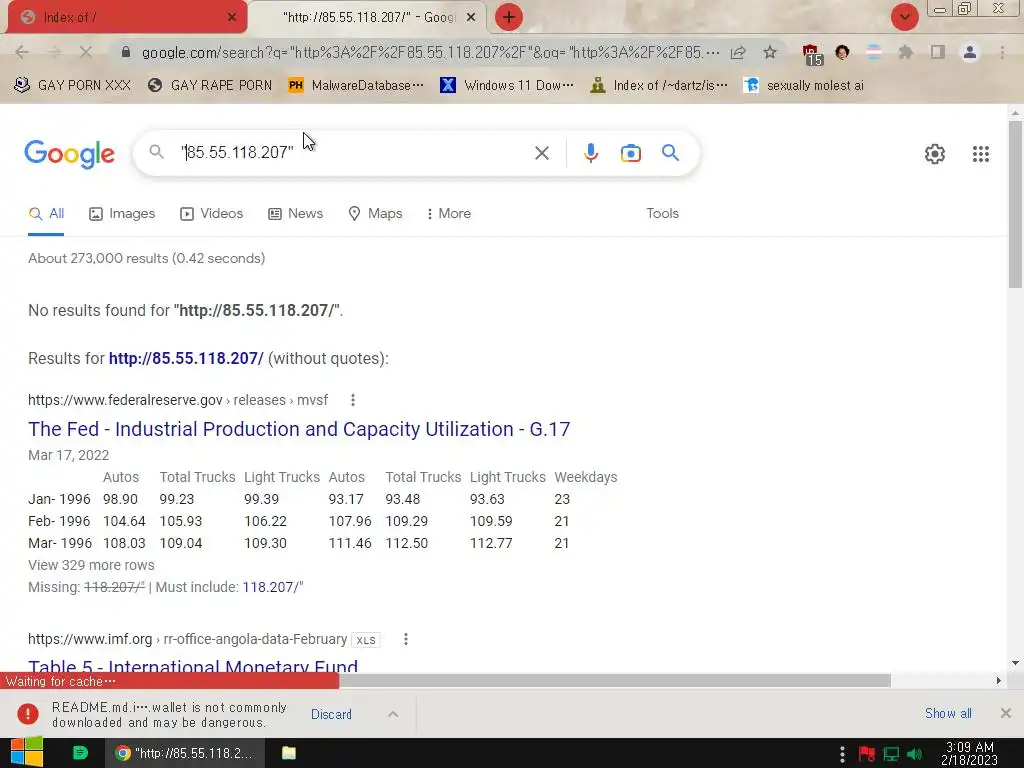This screenshot has width=1024, height=768.
Task: Select Chrome window taskbar button
Action: [185, 753]
